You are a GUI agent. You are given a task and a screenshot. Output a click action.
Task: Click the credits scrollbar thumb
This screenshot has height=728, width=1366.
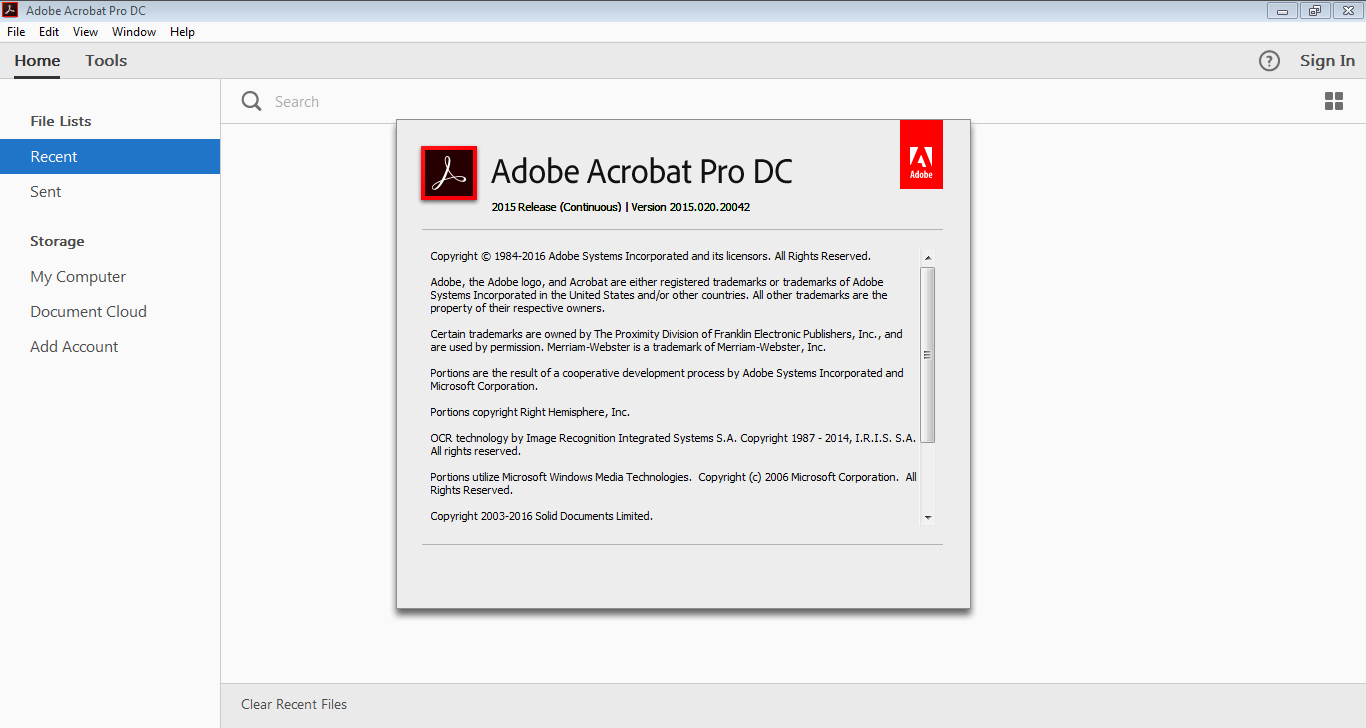[928, 355]
